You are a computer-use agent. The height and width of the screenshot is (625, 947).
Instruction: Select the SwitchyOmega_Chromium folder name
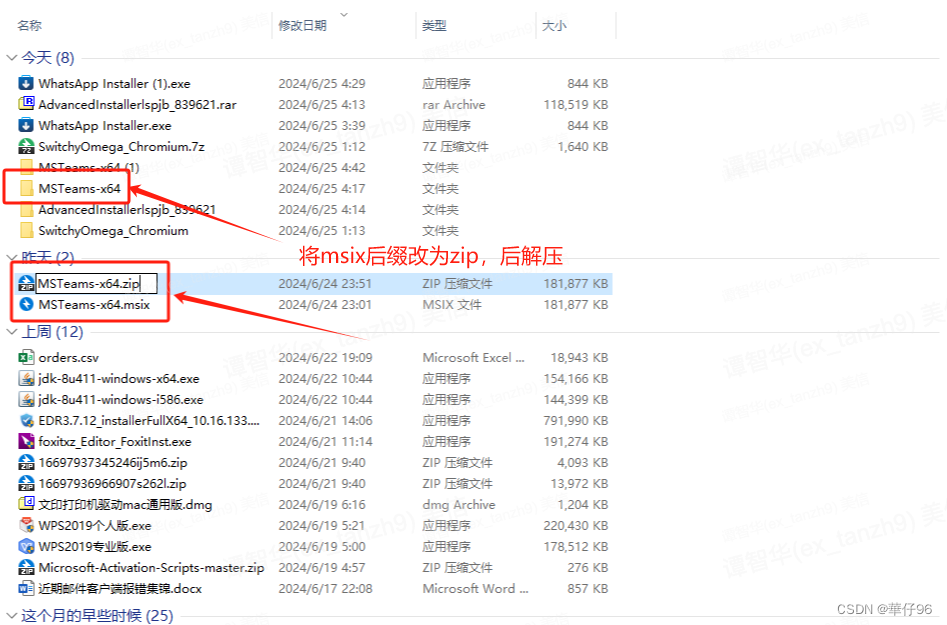pyautogui.click(x=113, y=231)
